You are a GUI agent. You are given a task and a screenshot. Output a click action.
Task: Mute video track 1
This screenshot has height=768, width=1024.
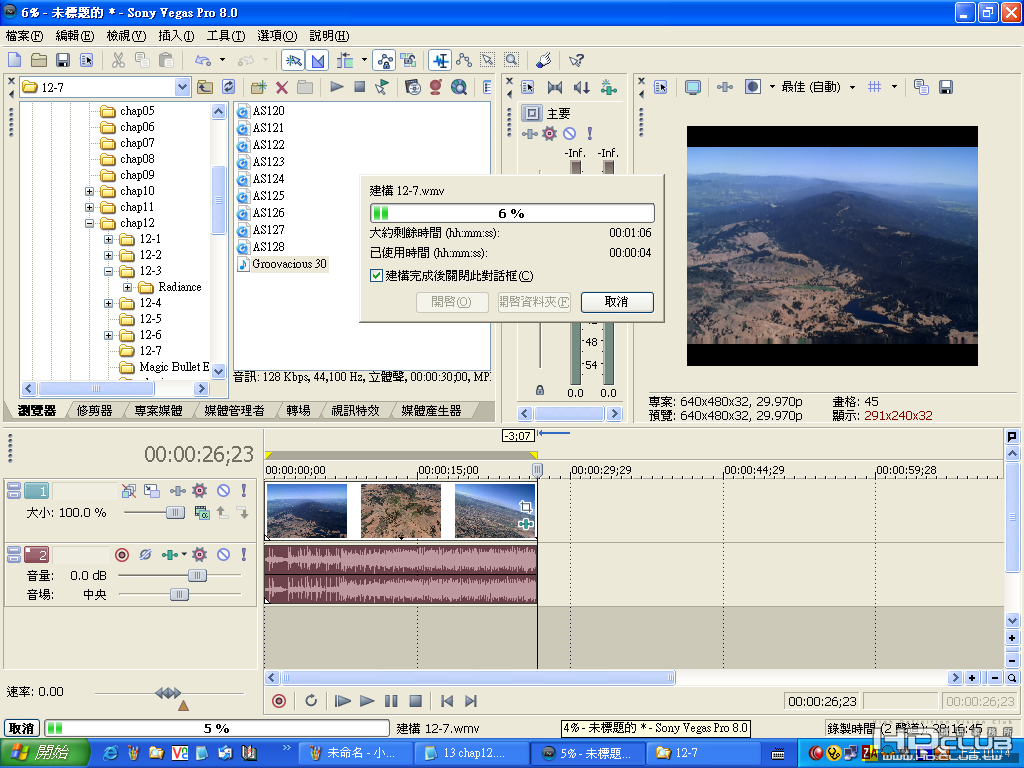point(223,490)
